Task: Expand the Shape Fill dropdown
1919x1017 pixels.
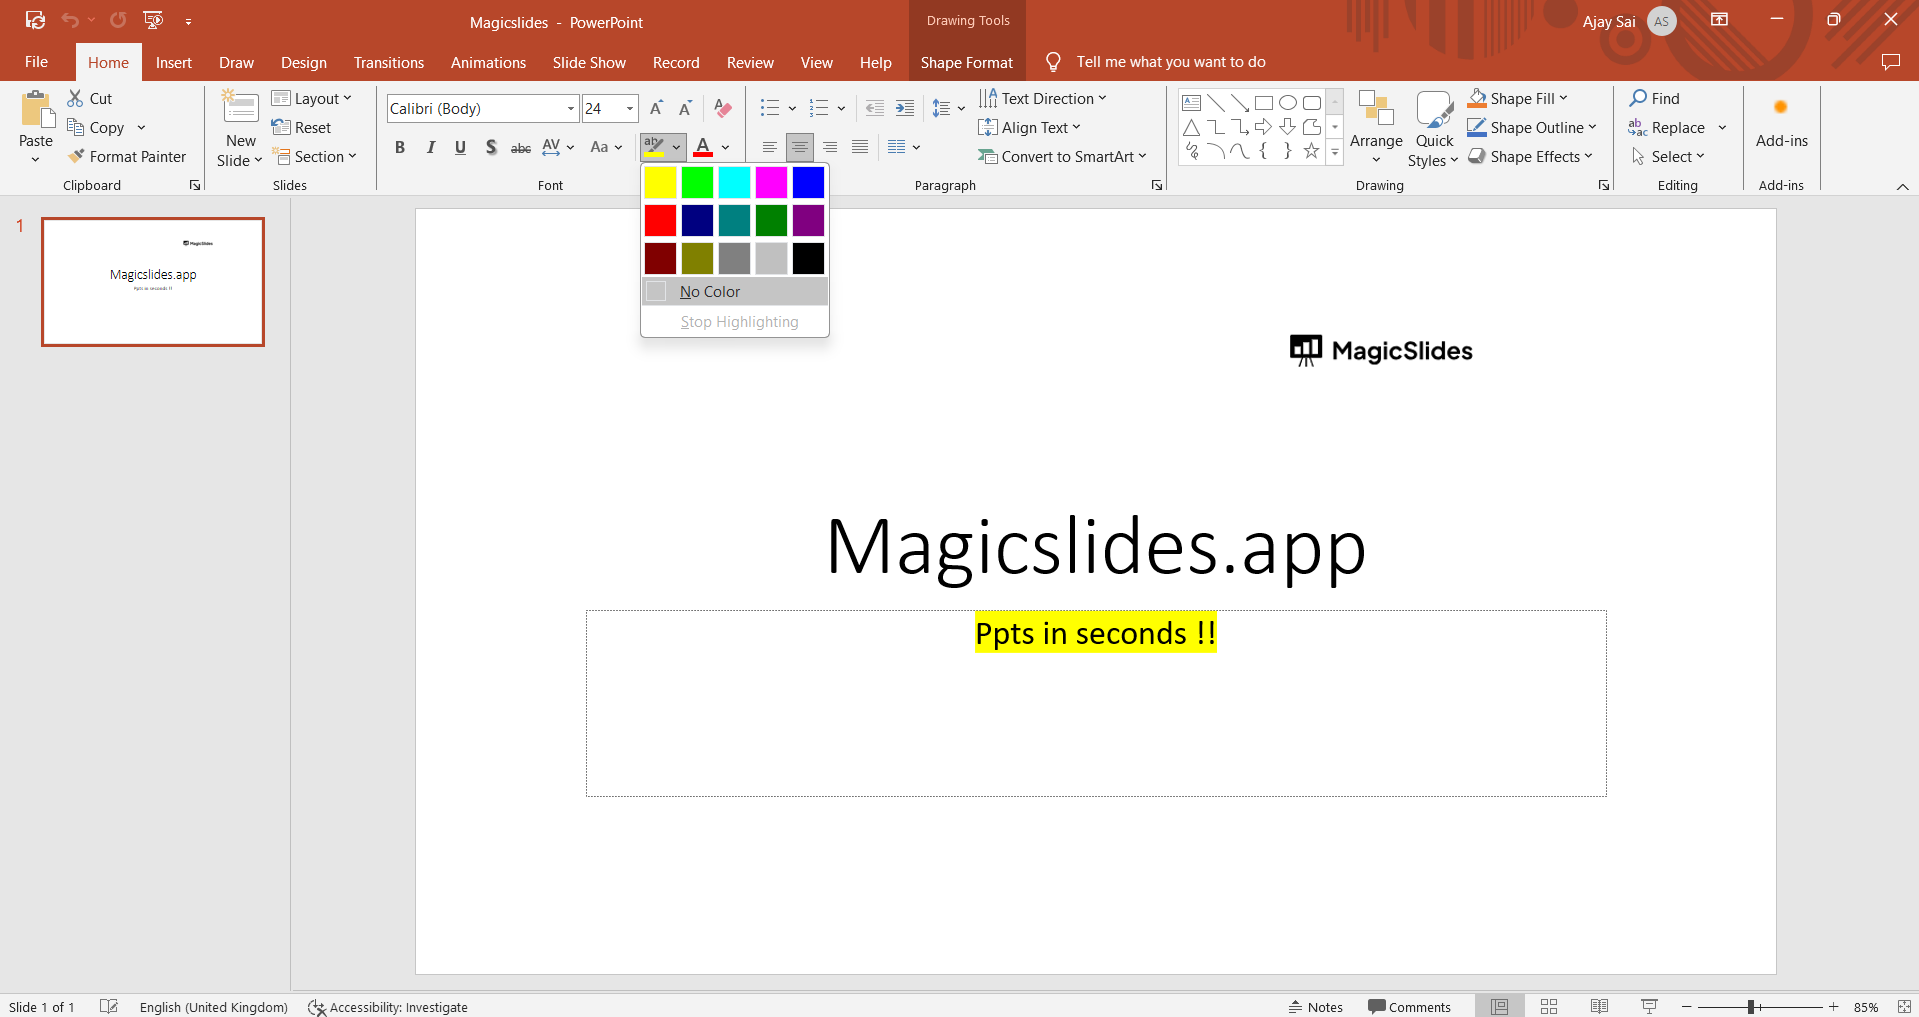Action: (x=1563, y=98)
